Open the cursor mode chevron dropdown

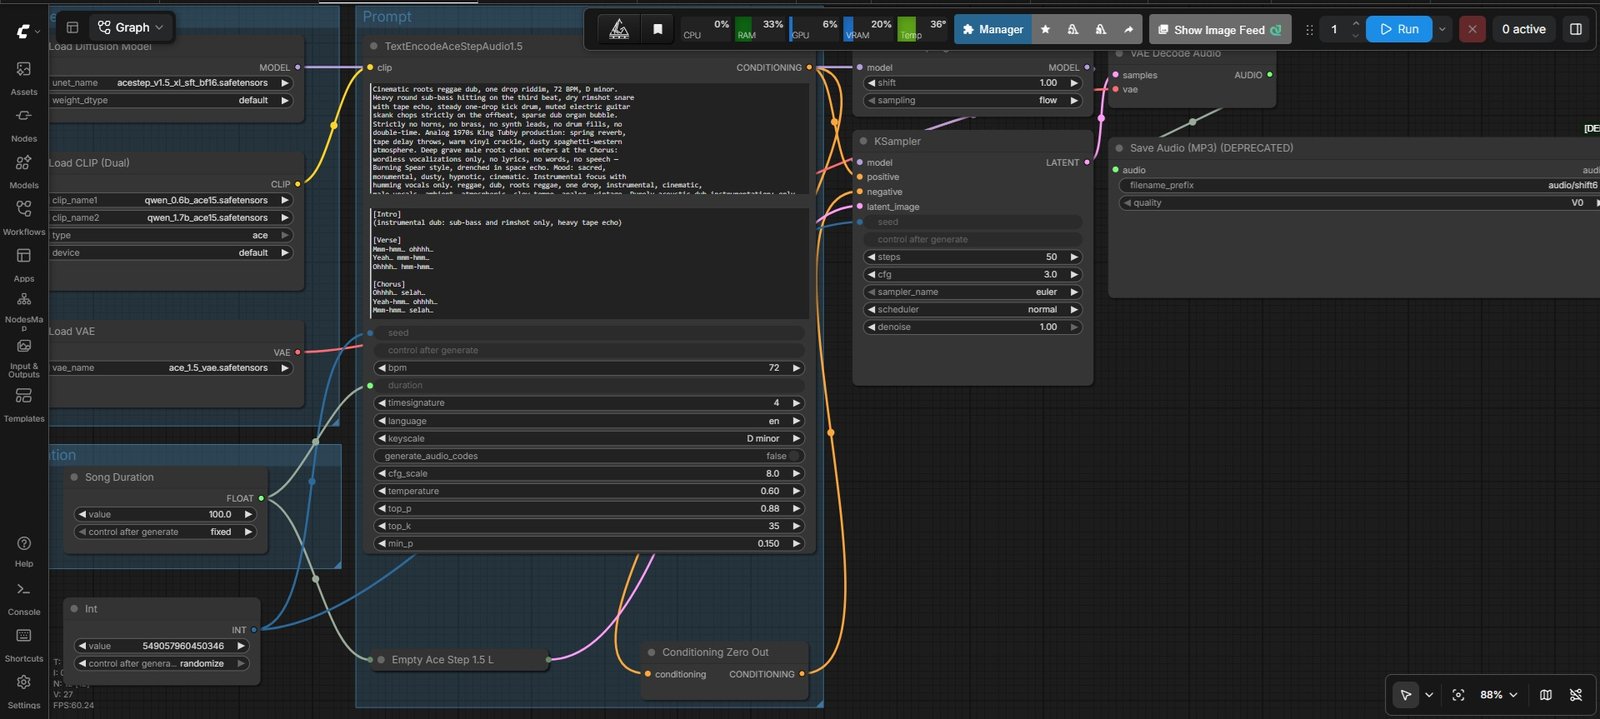pyautogui.click(x=1429, y=695)
